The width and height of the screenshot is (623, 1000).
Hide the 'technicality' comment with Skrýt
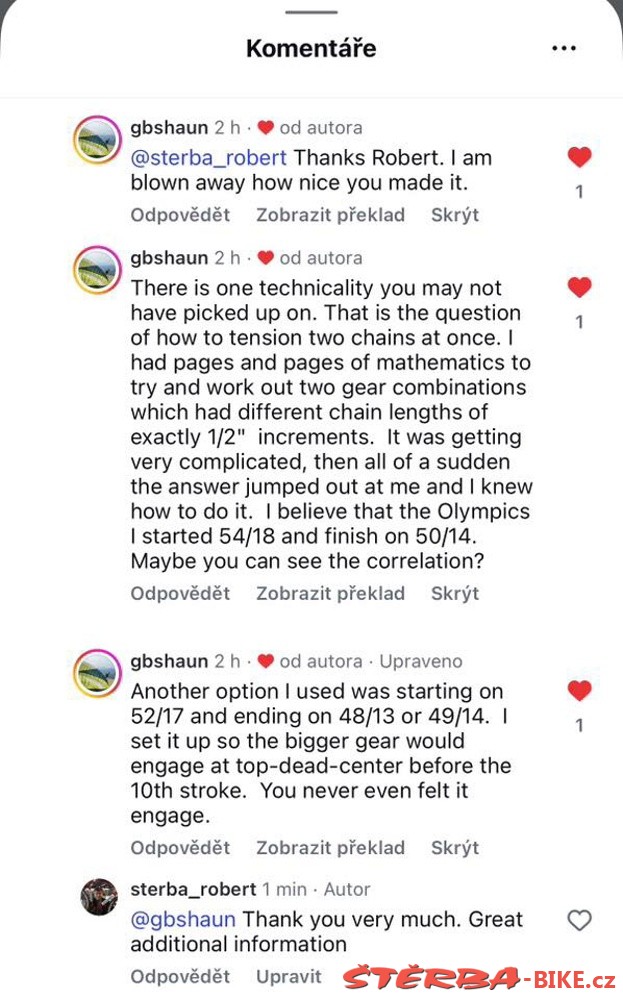point(455,593)
